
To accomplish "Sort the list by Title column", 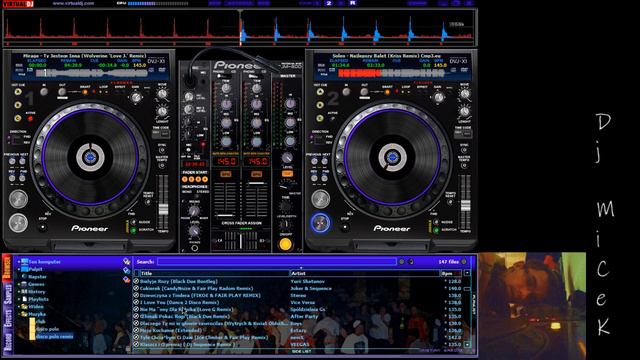I will pos(214,273).
